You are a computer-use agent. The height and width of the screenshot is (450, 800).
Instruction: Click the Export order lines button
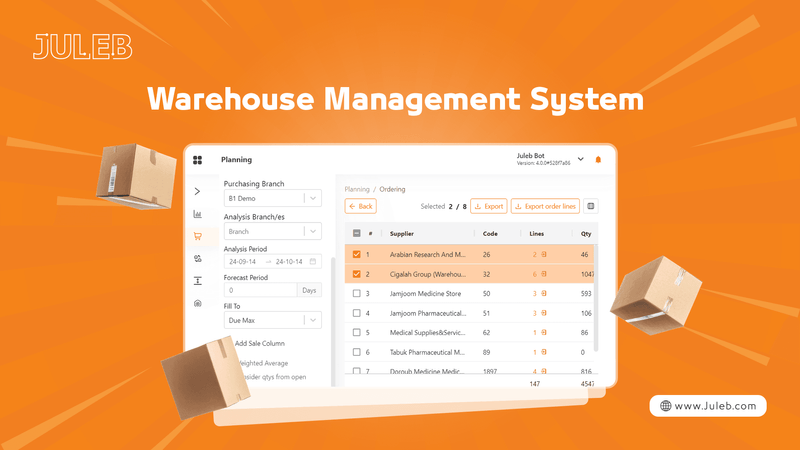[x=545, y=206]
